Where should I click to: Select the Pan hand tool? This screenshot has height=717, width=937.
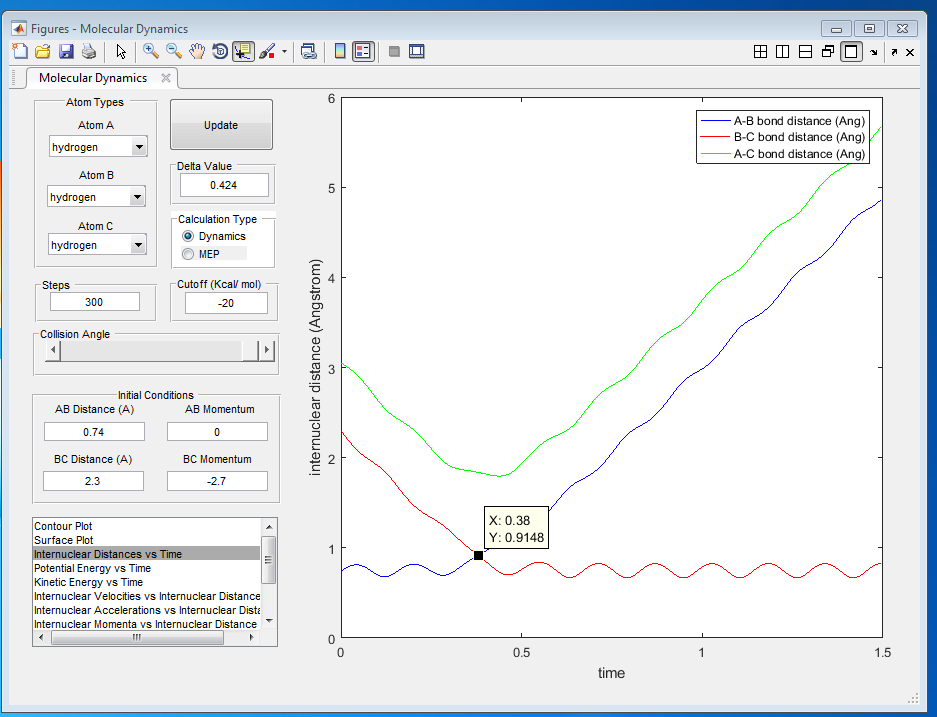point(198,52)
